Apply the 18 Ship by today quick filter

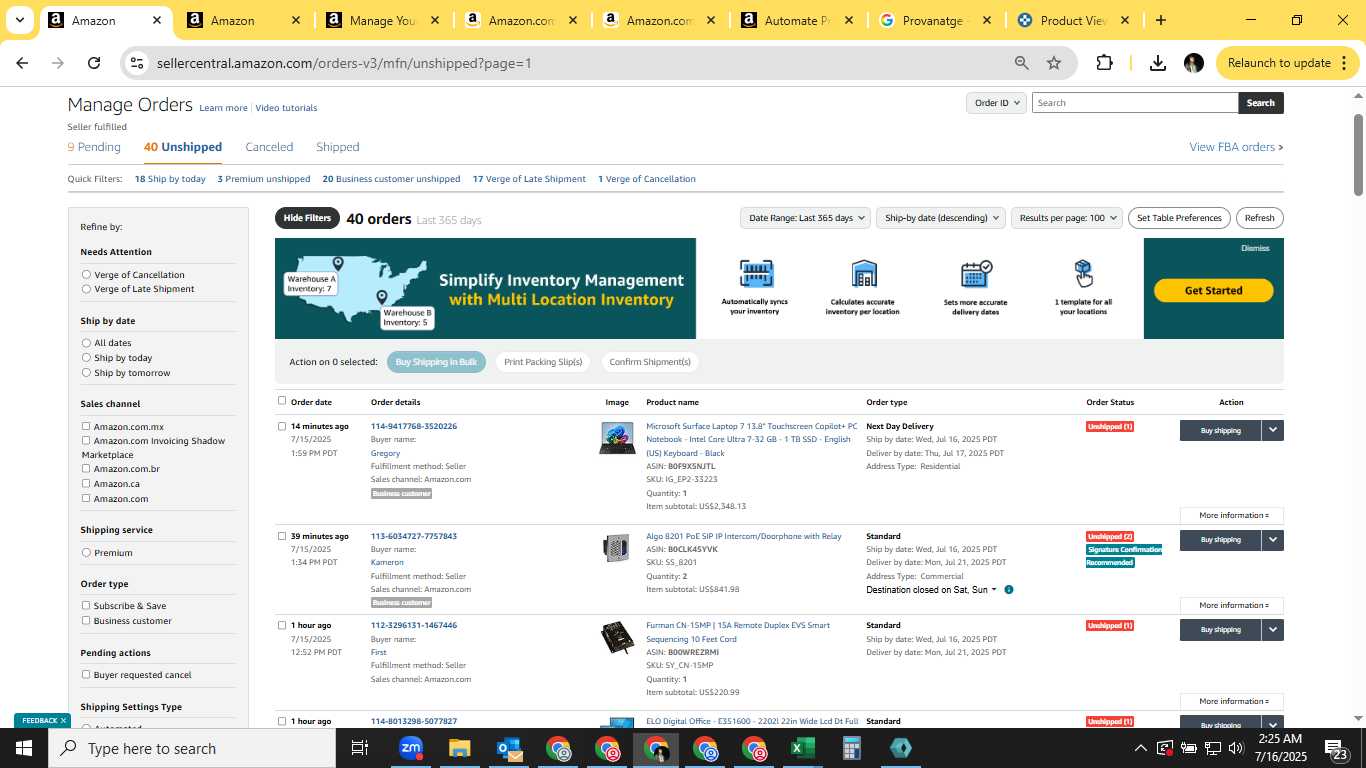pos(170,179)
